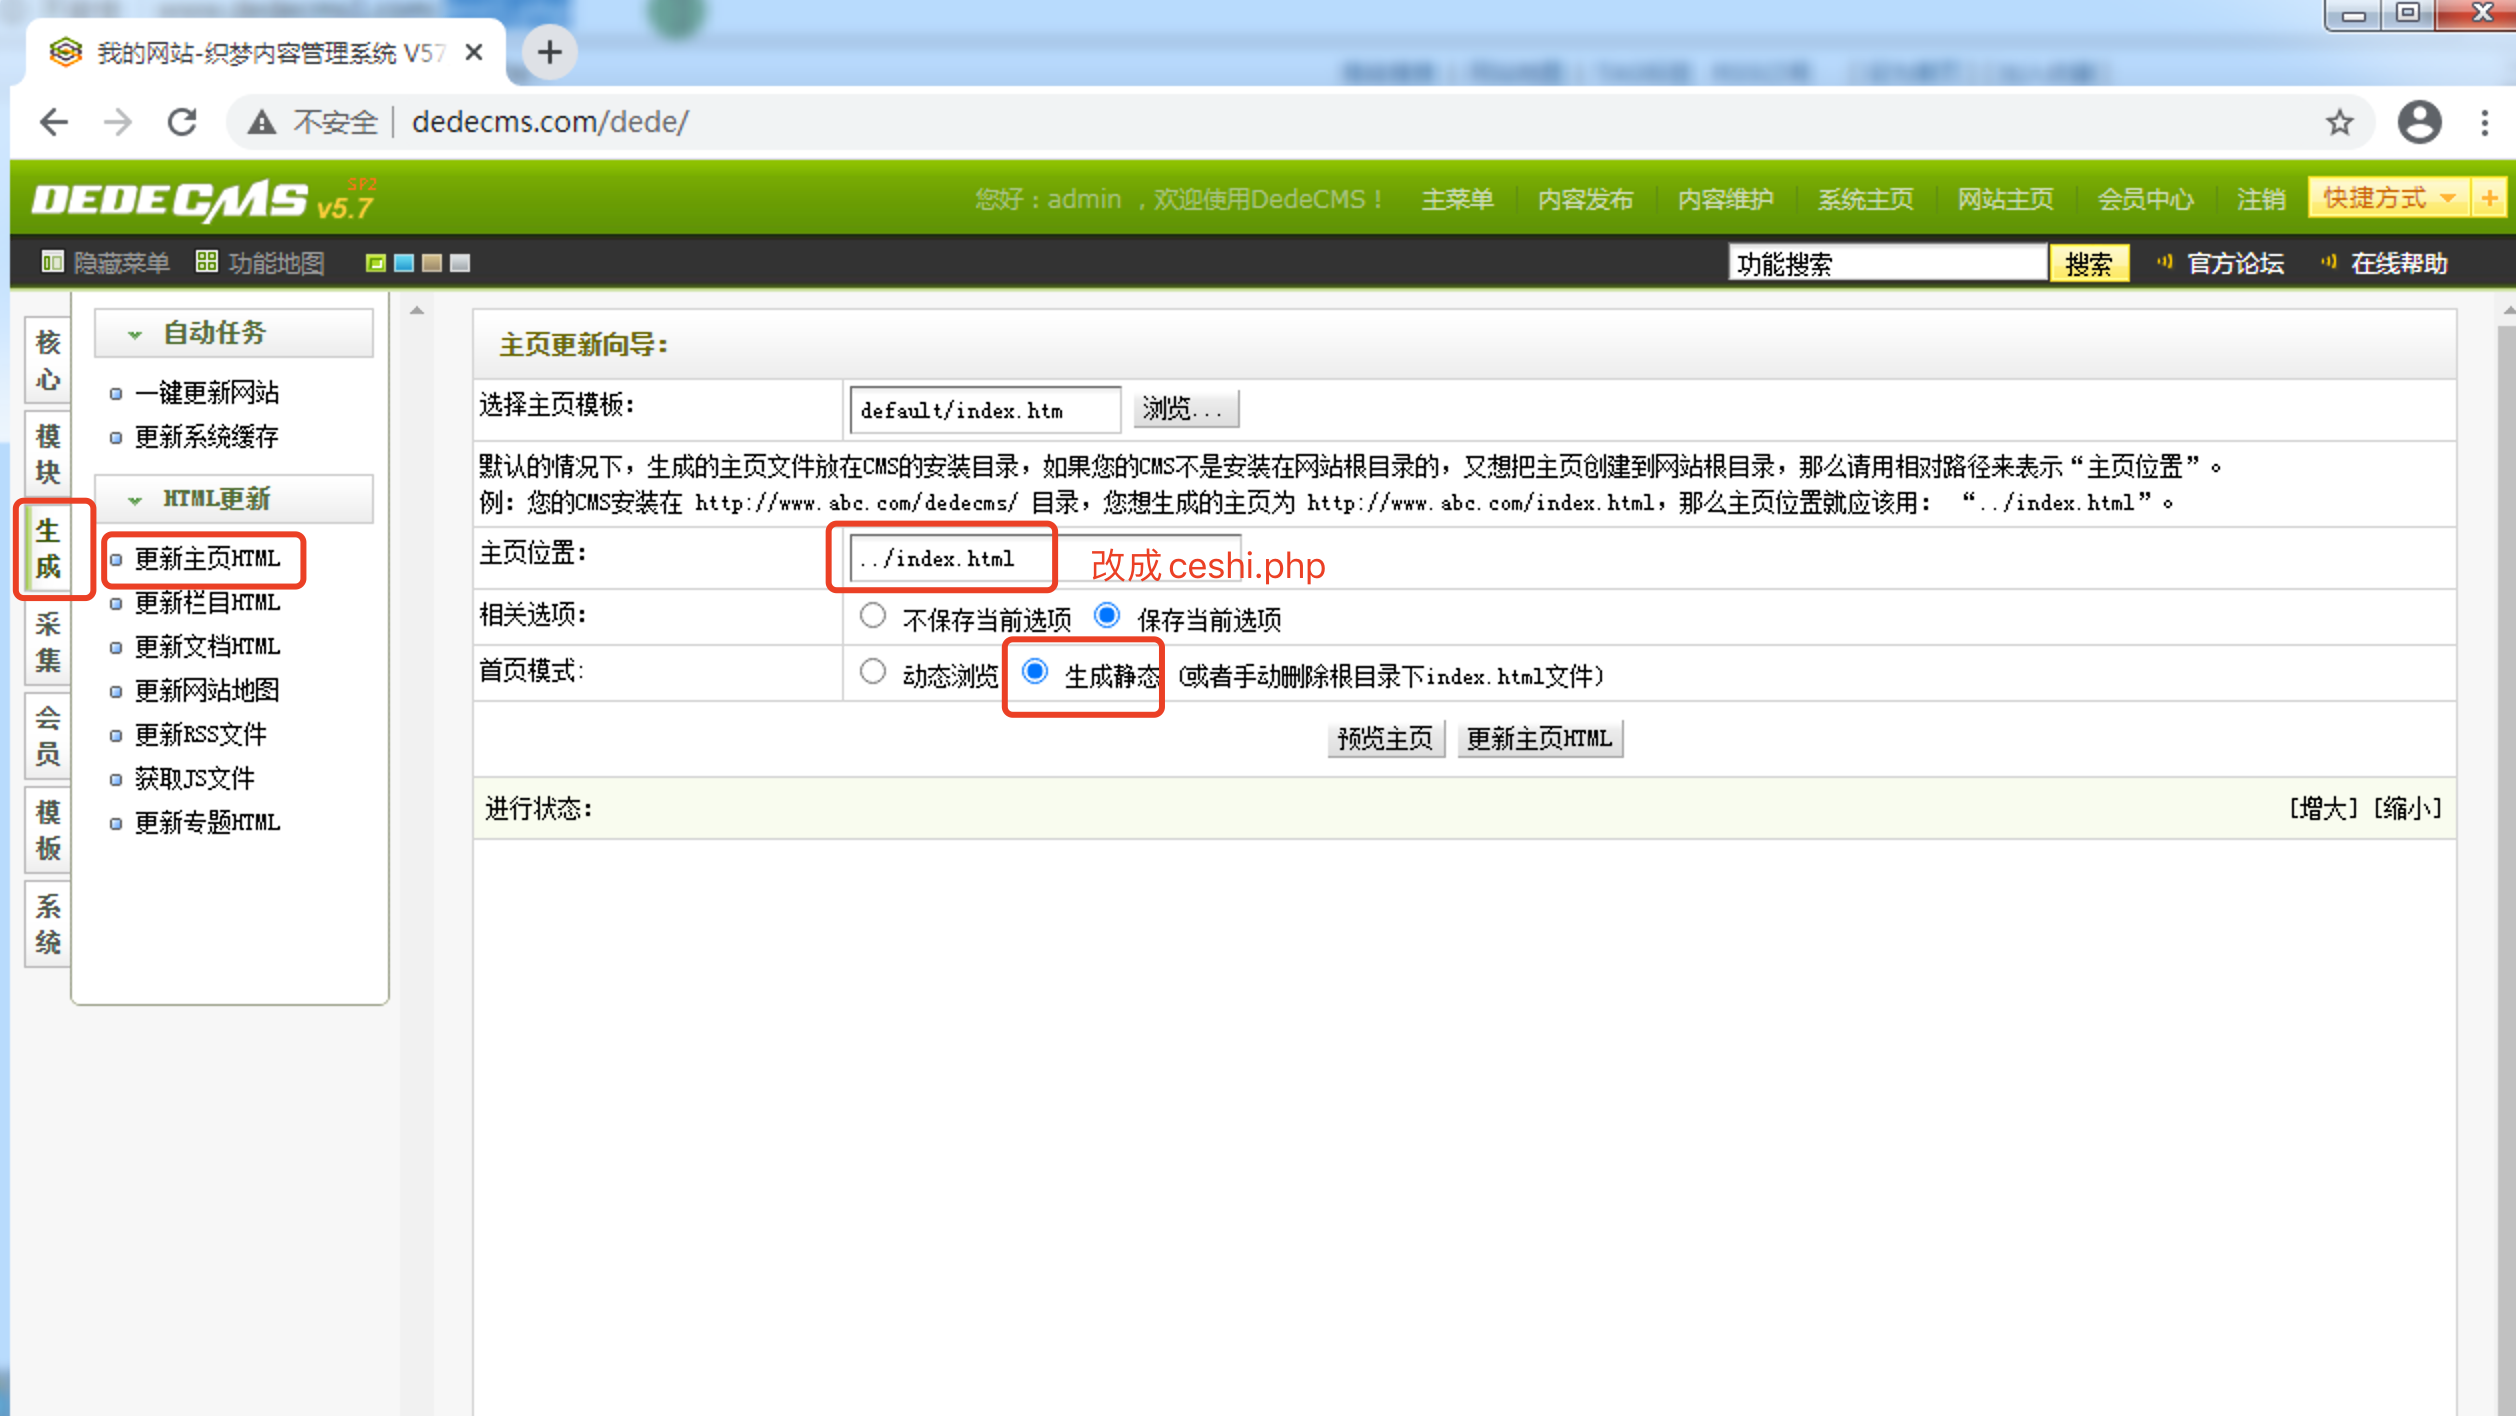Select the 保存当前选项 radio button
Image resolution: width=2516 pixels, height=1416 pixels.
[1107, 616]
